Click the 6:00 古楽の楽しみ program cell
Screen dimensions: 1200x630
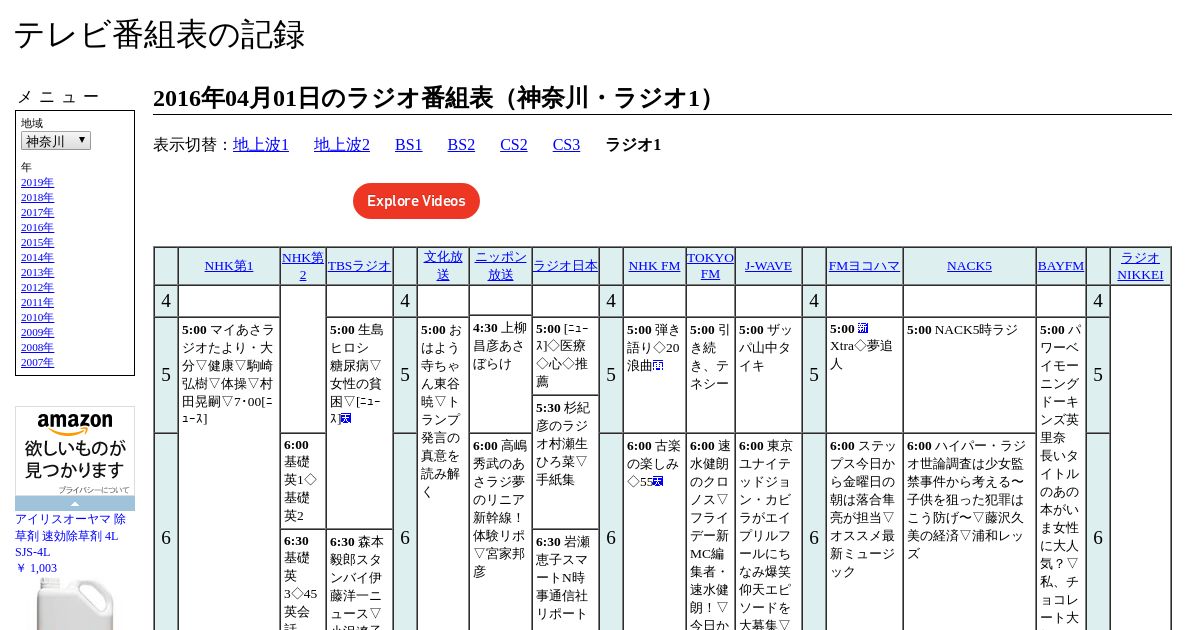tap(654, 532)
